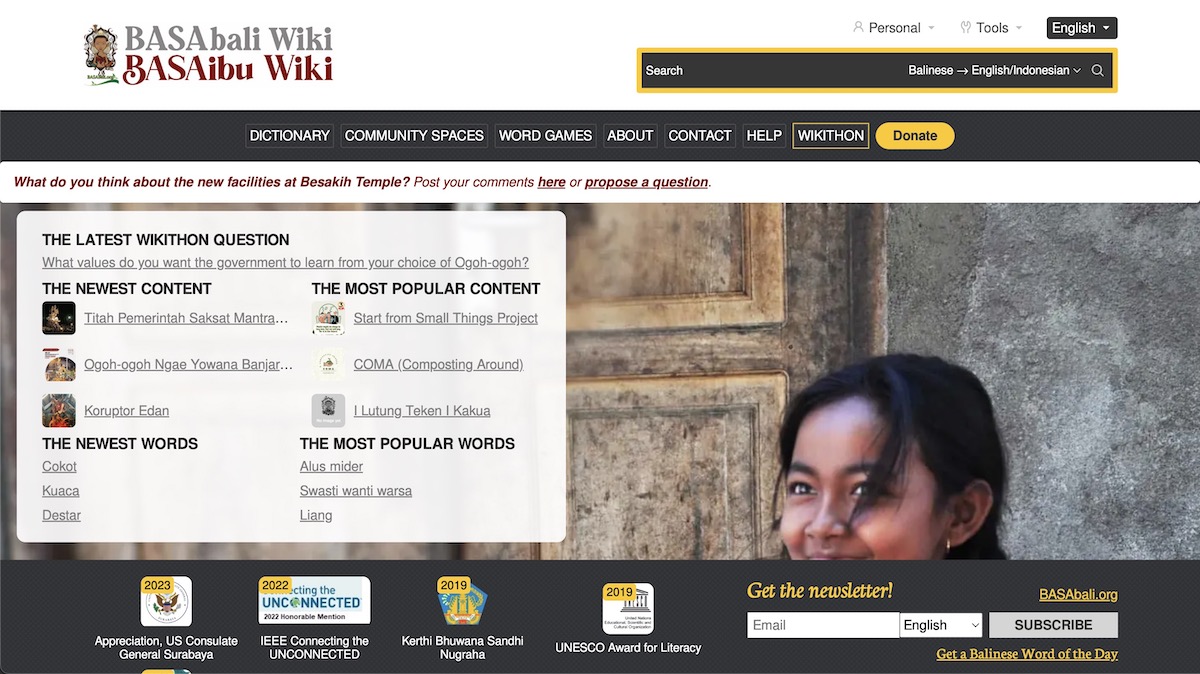Open the DICTIONARY menu
This screenshot has height=674, width=1200.
(289, 136)
